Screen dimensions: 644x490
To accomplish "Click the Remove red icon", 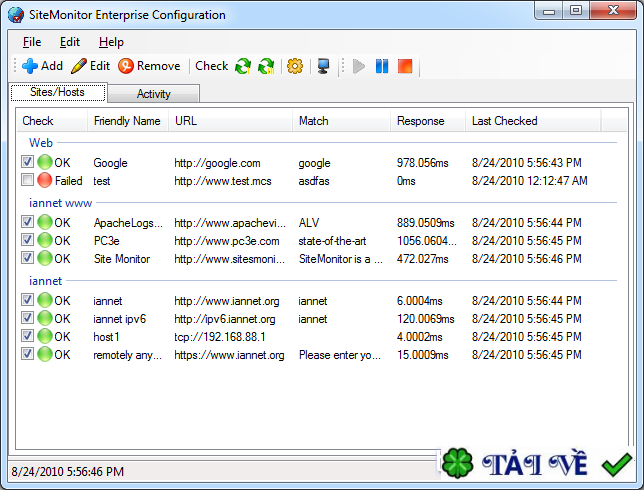I will click(126, 66).
